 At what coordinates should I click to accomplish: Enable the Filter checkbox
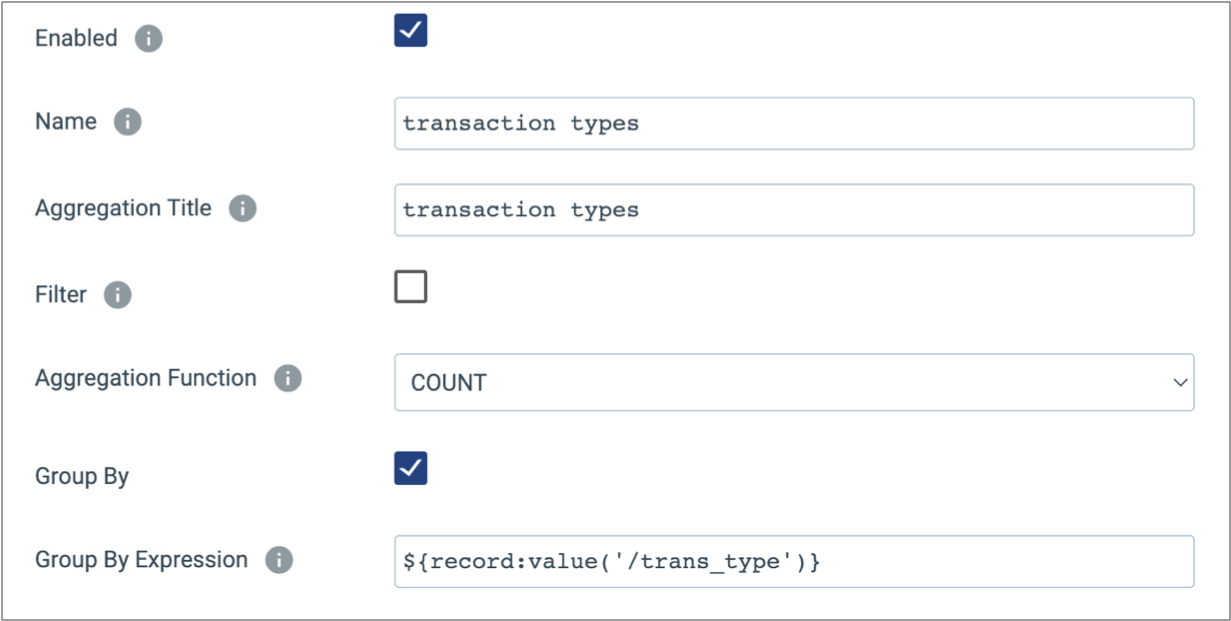pyautogui.click(x=411, y=287)
